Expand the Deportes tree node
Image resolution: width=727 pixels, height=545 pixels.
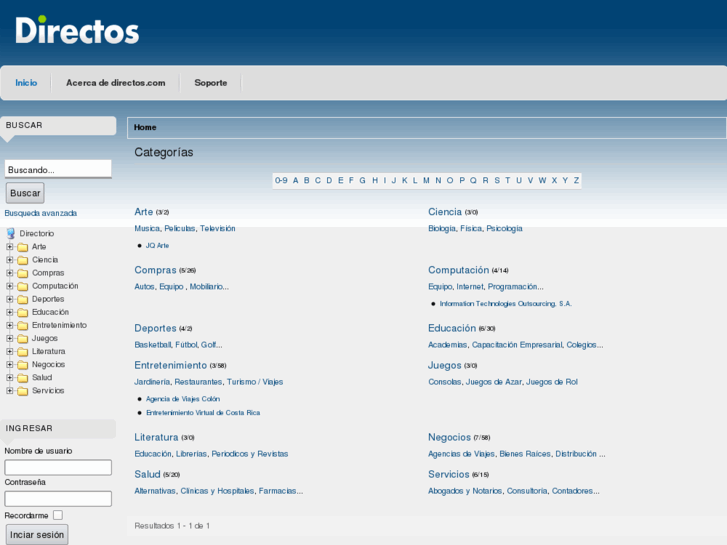(10, 299)
